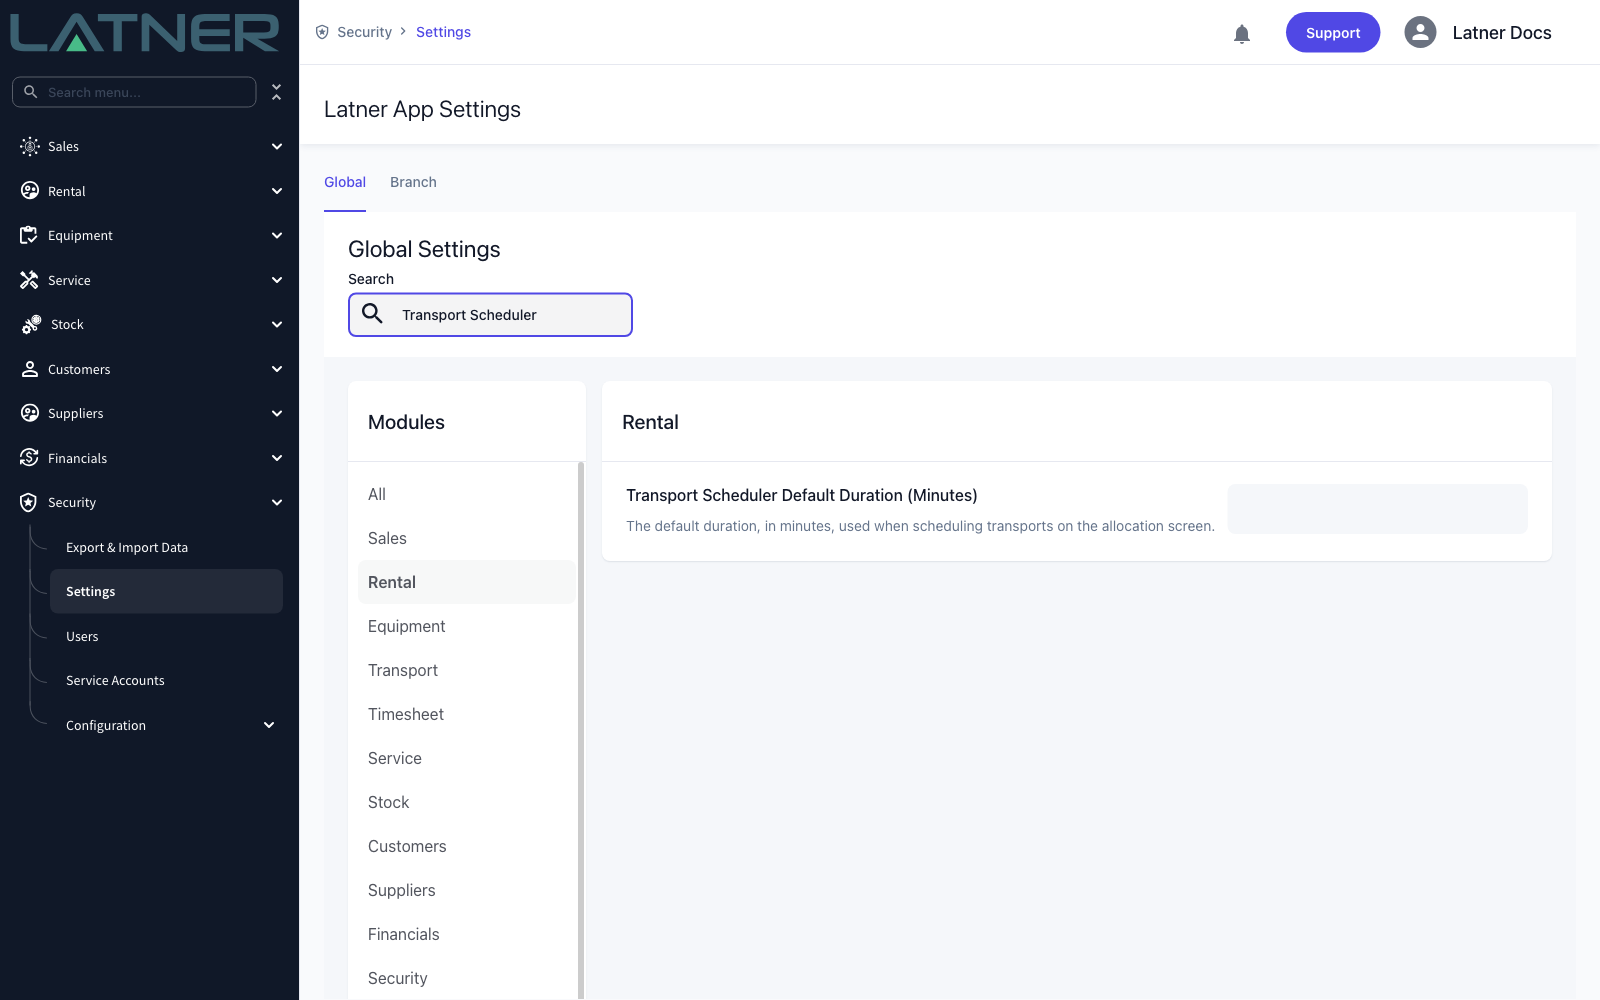Select the Financials module
The image size is (1600, 1000).
click(x=466, y=934)
